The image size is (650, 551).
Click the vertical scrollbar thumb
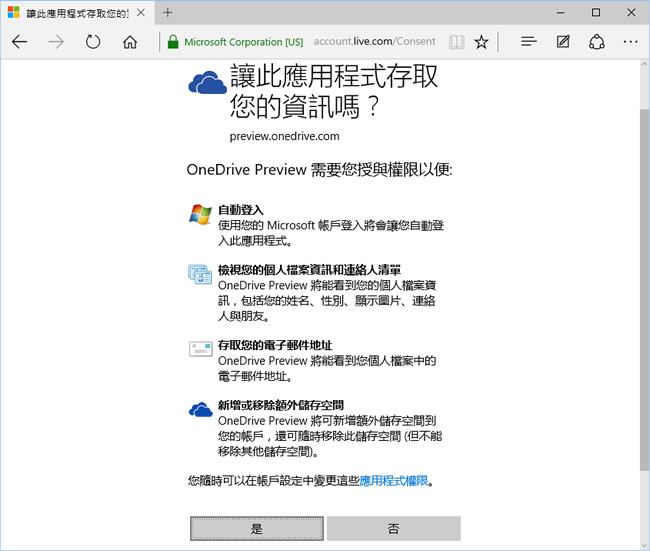tap(644, 289)
